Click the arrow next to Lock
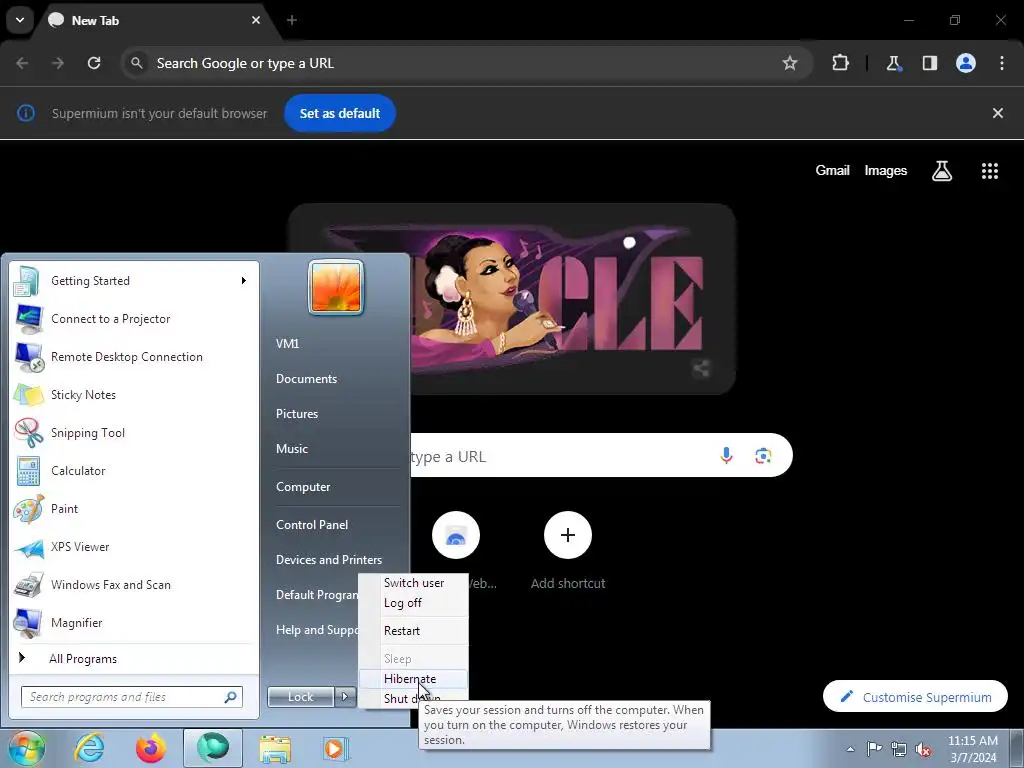The height and width of the screenshot is (768, 1024). [x=345, y=697]
